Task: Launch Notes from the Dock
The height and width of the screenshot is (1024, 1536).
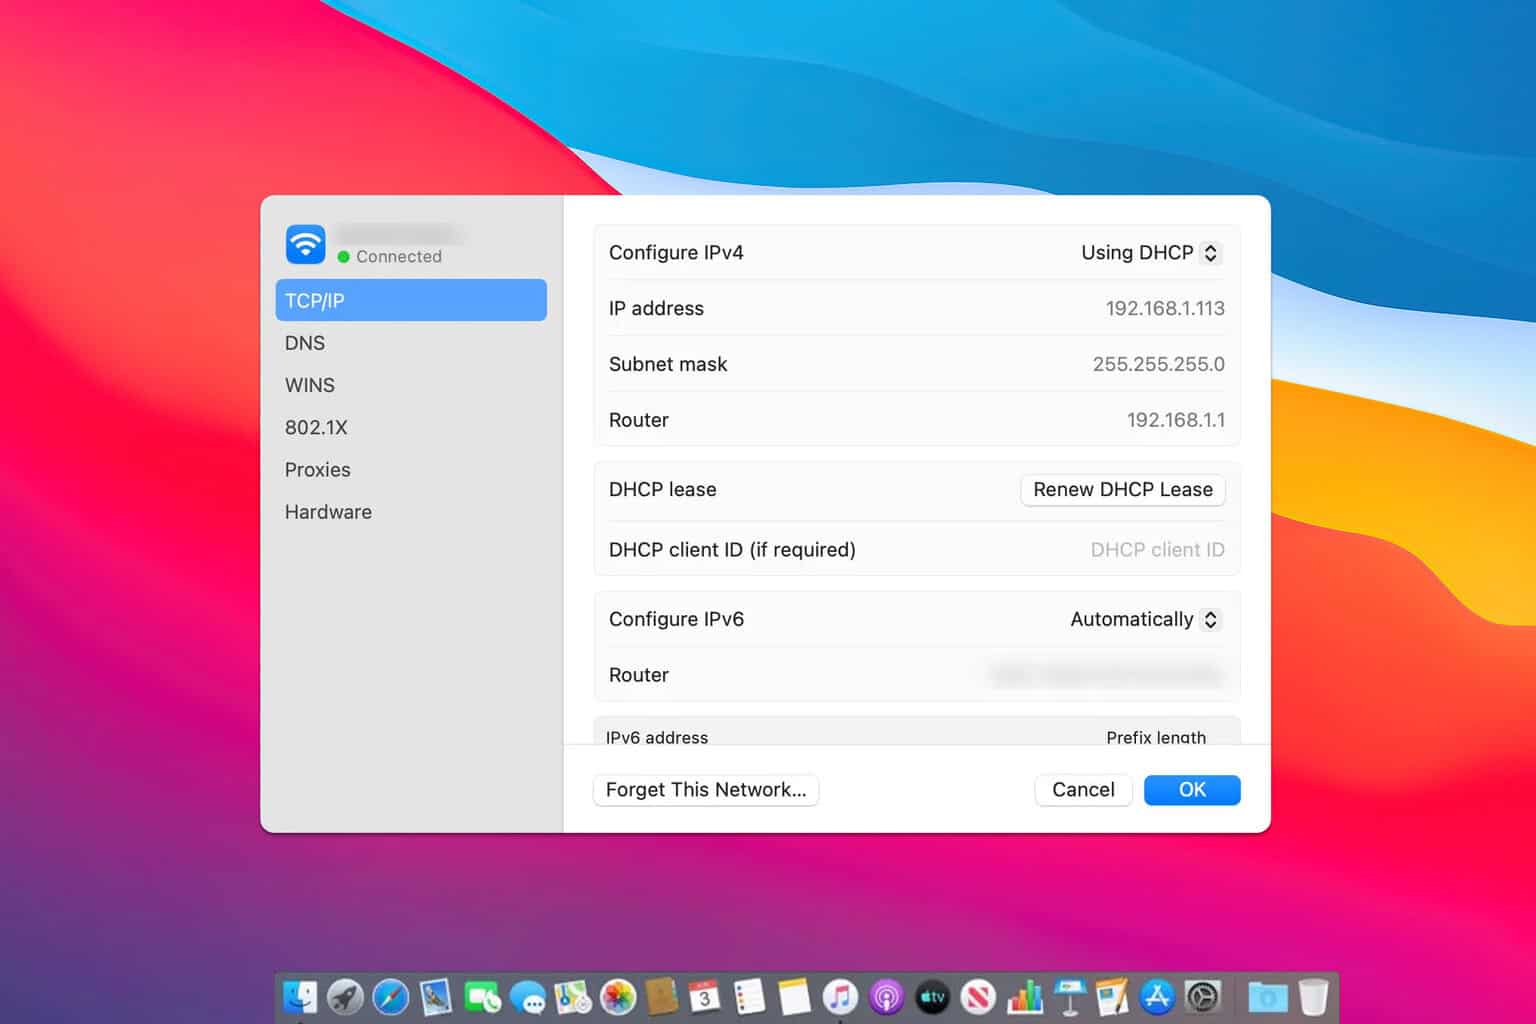Action: pos(794,997)
